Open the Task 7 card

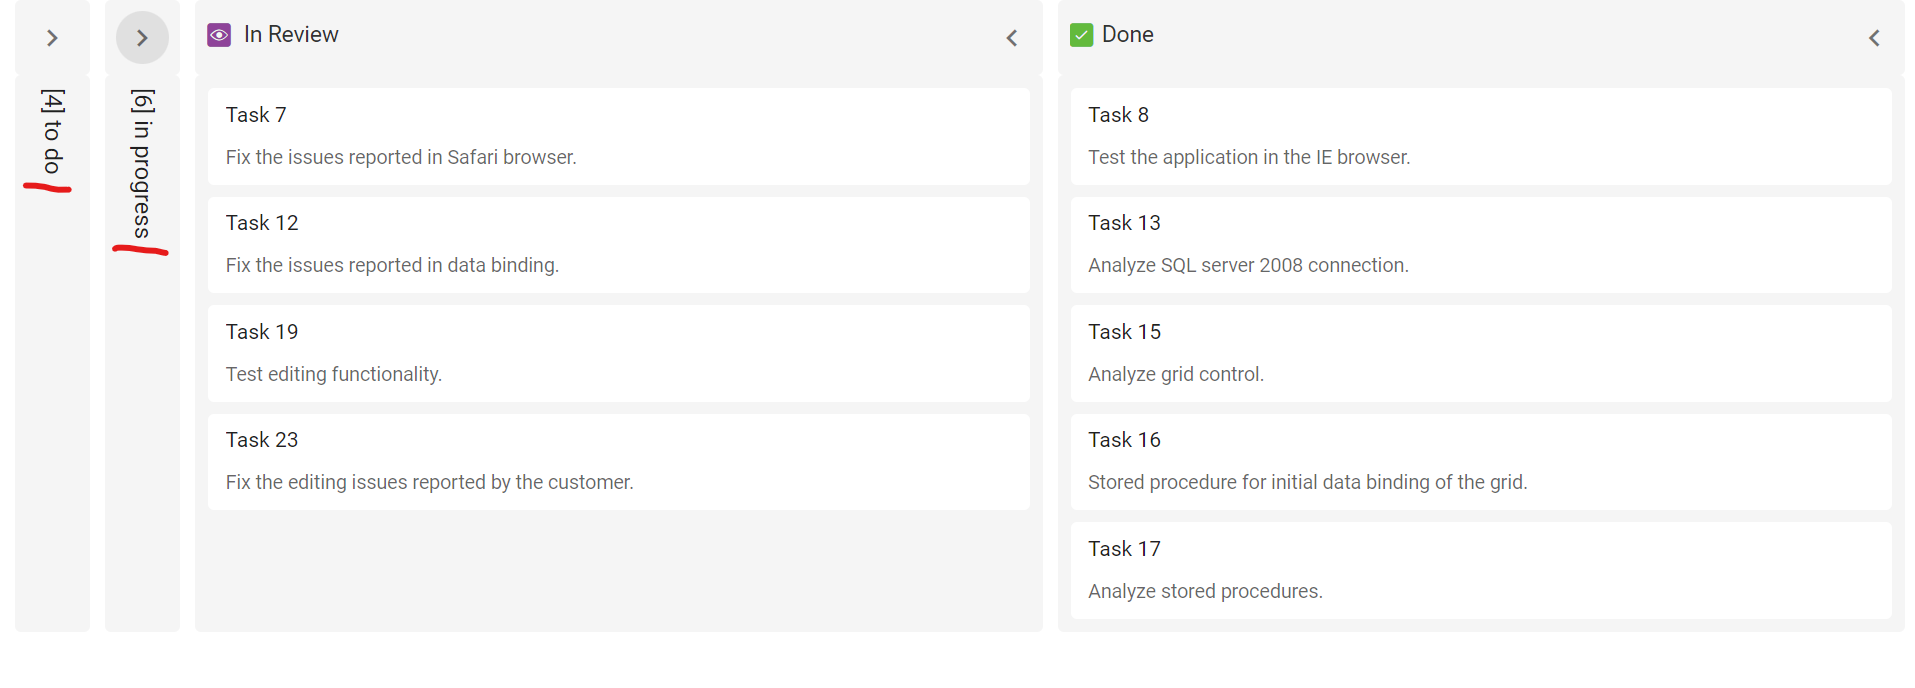coord(618,136)
